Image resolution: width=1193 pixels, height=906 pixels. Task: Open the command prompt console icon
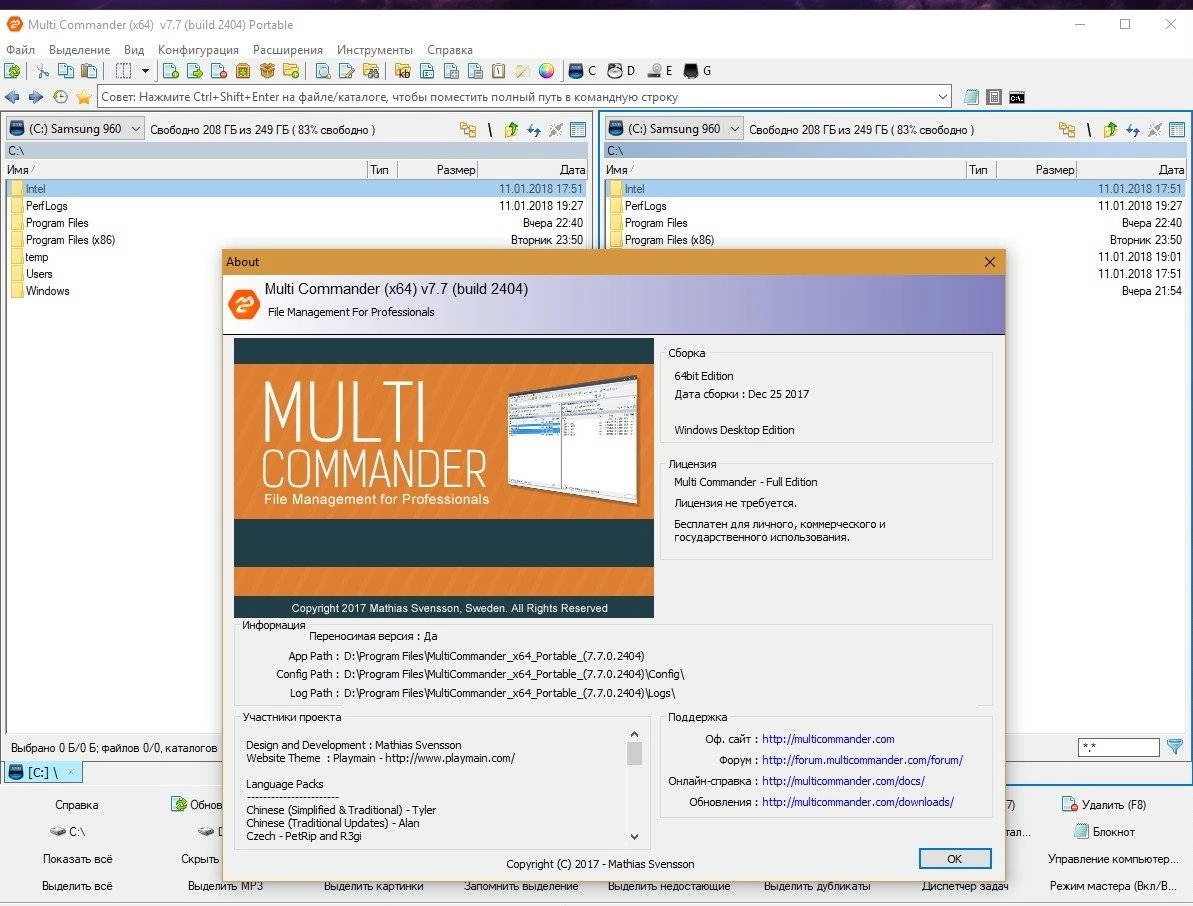1016,97
